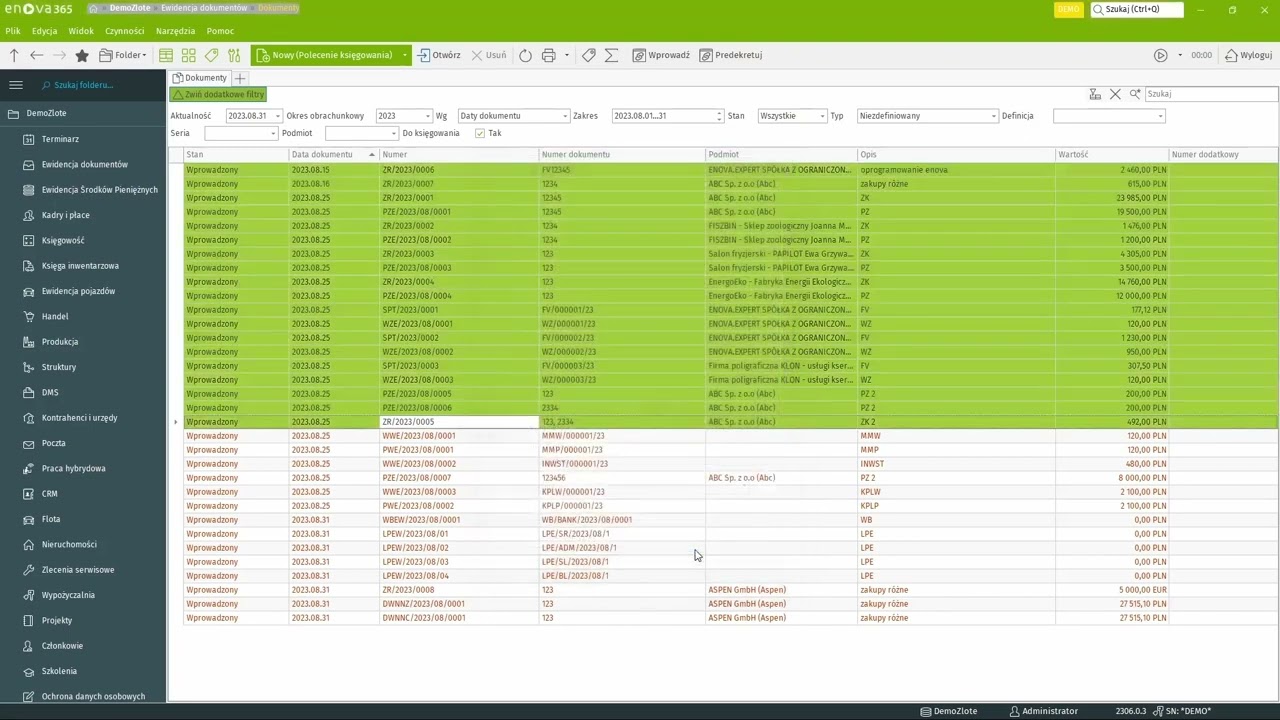This screenshot has height=720, width=1280.
Task: Clear the filter with the X icon
Action: coord(1115,94)
